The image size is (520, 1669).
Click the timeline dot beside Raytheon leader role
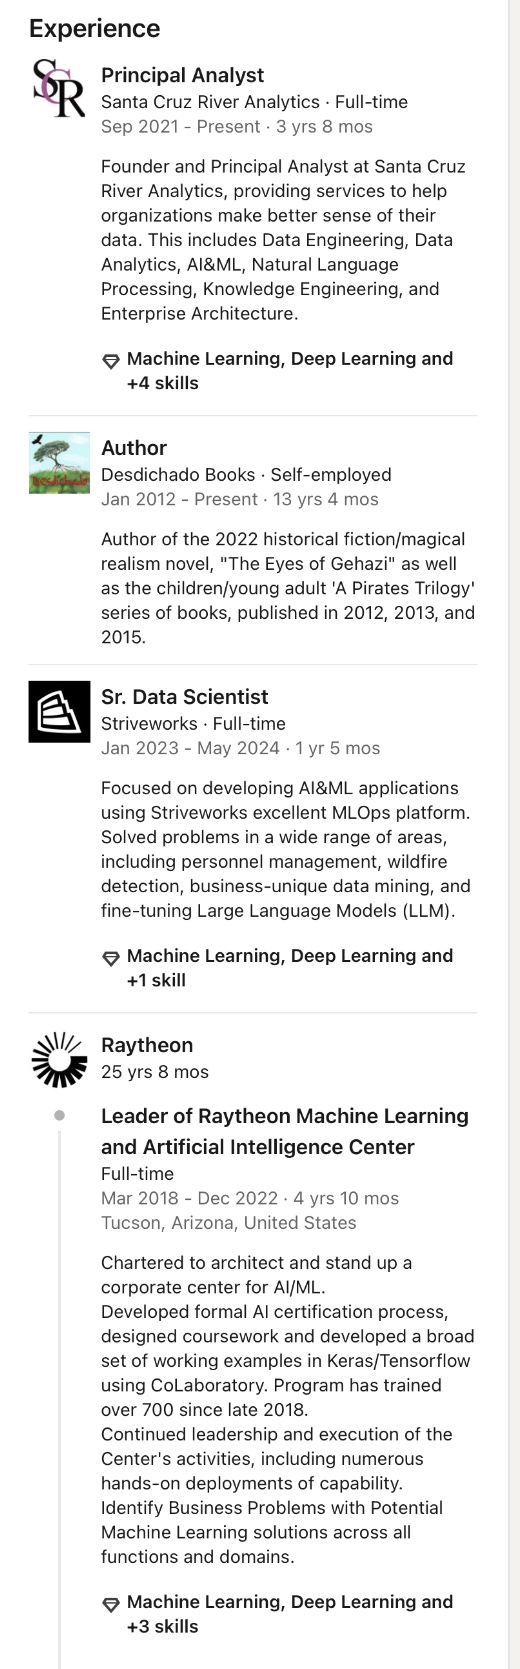coord(59,1115)
